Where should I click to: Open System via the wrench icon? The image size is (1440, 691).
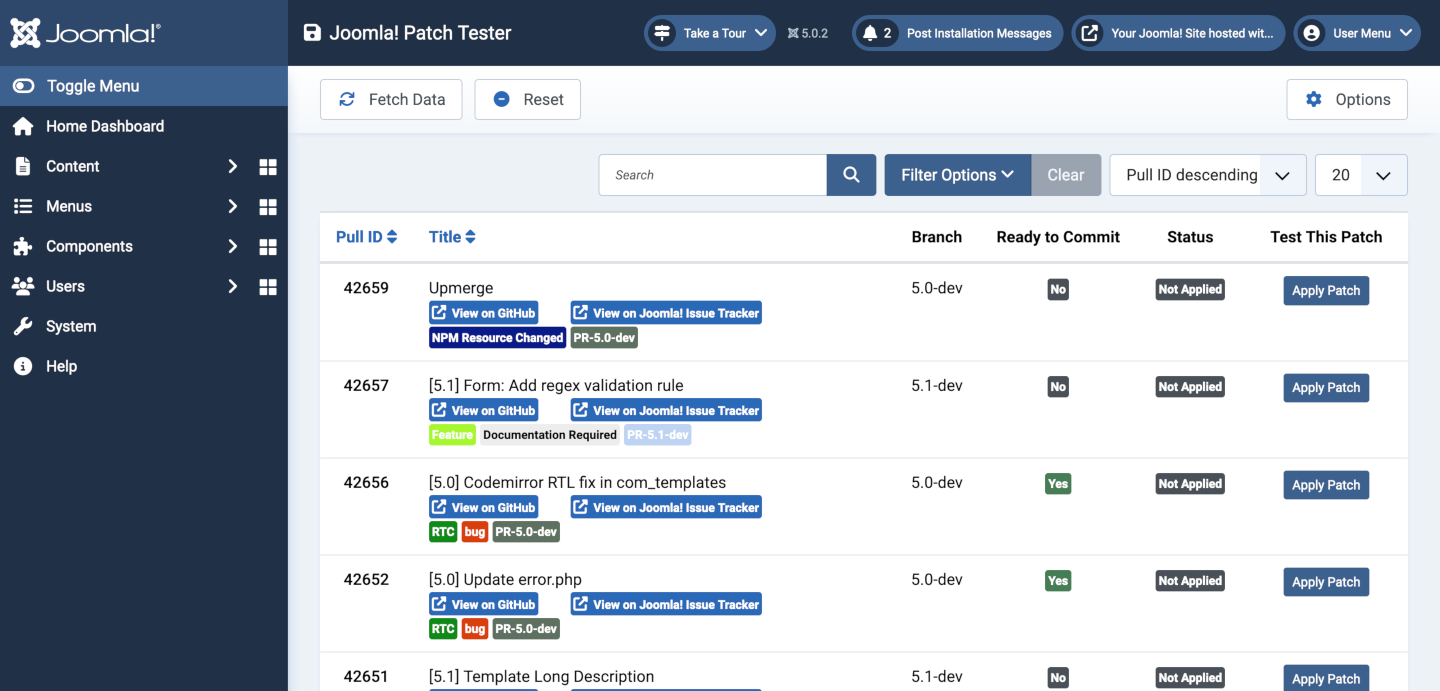[22, 326]
